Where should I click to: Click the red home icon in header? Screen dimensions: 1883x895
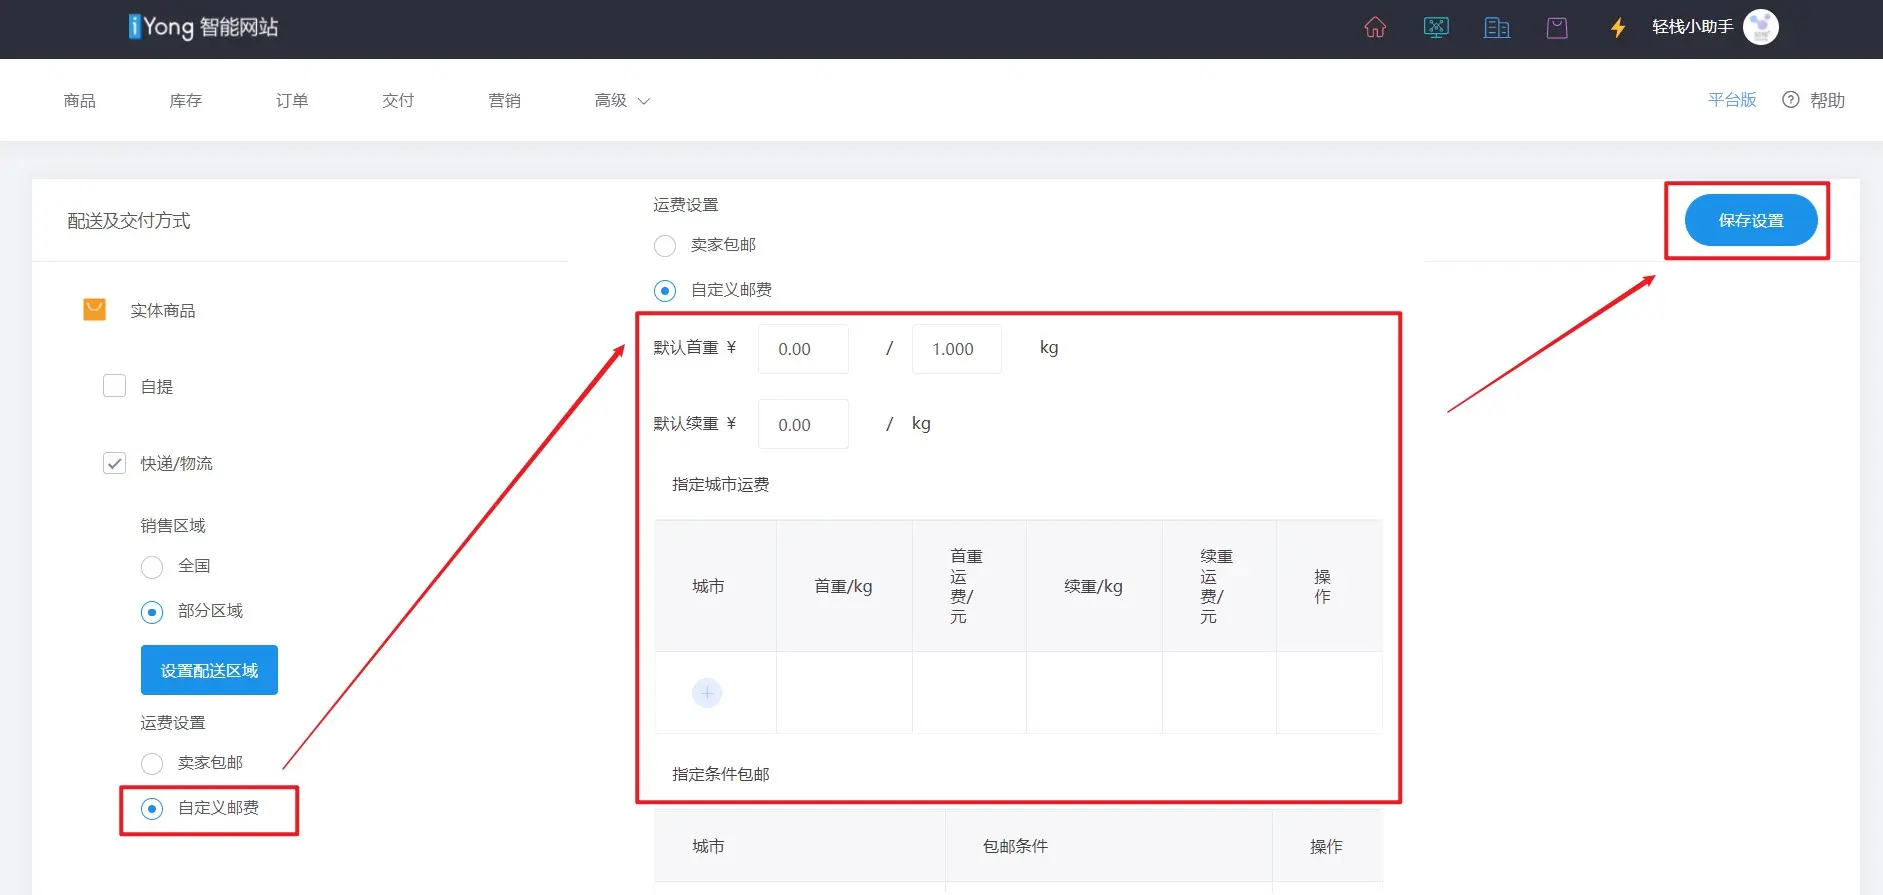click(x=1375, y=27)
